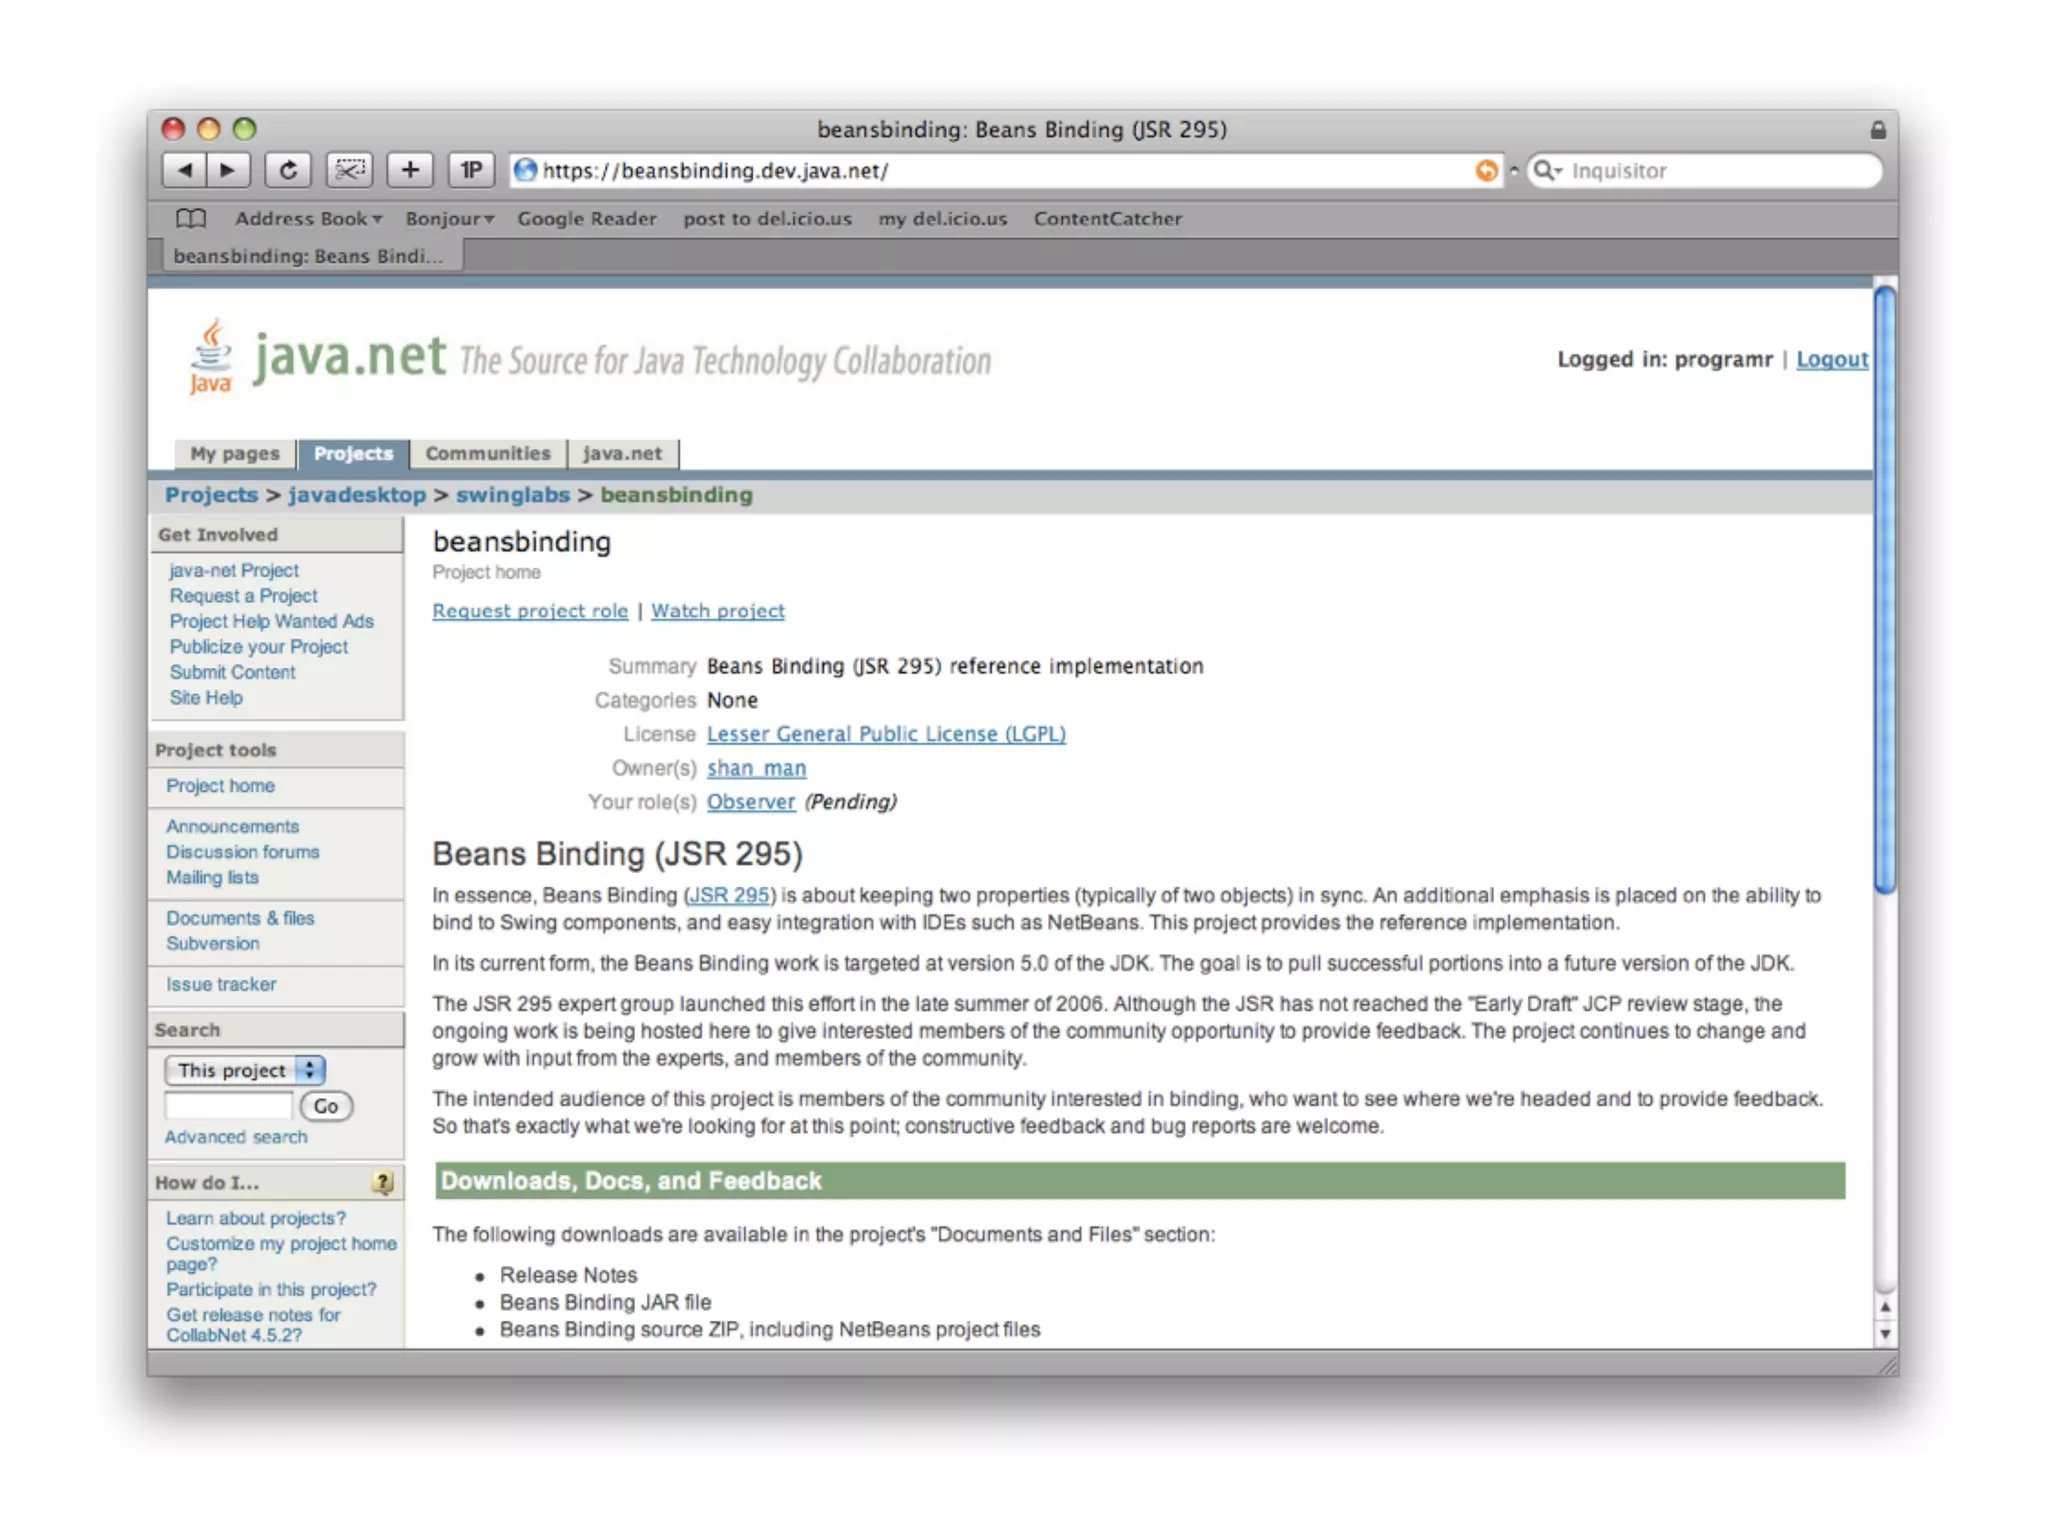Click the project search text field

tap(229, 1106)
